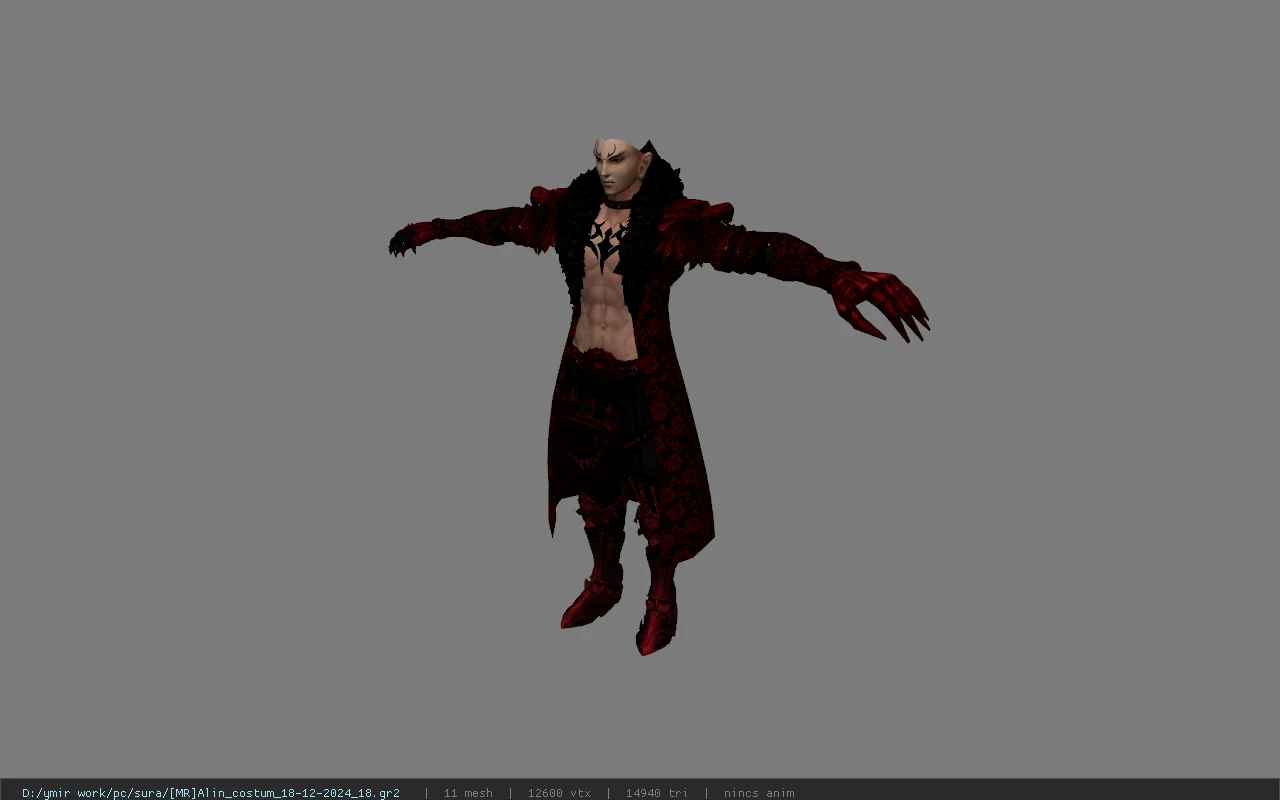Screen dimensions: 1280x800
Task: Click the 'nincs anim' status entry
Action: [759, 793]
